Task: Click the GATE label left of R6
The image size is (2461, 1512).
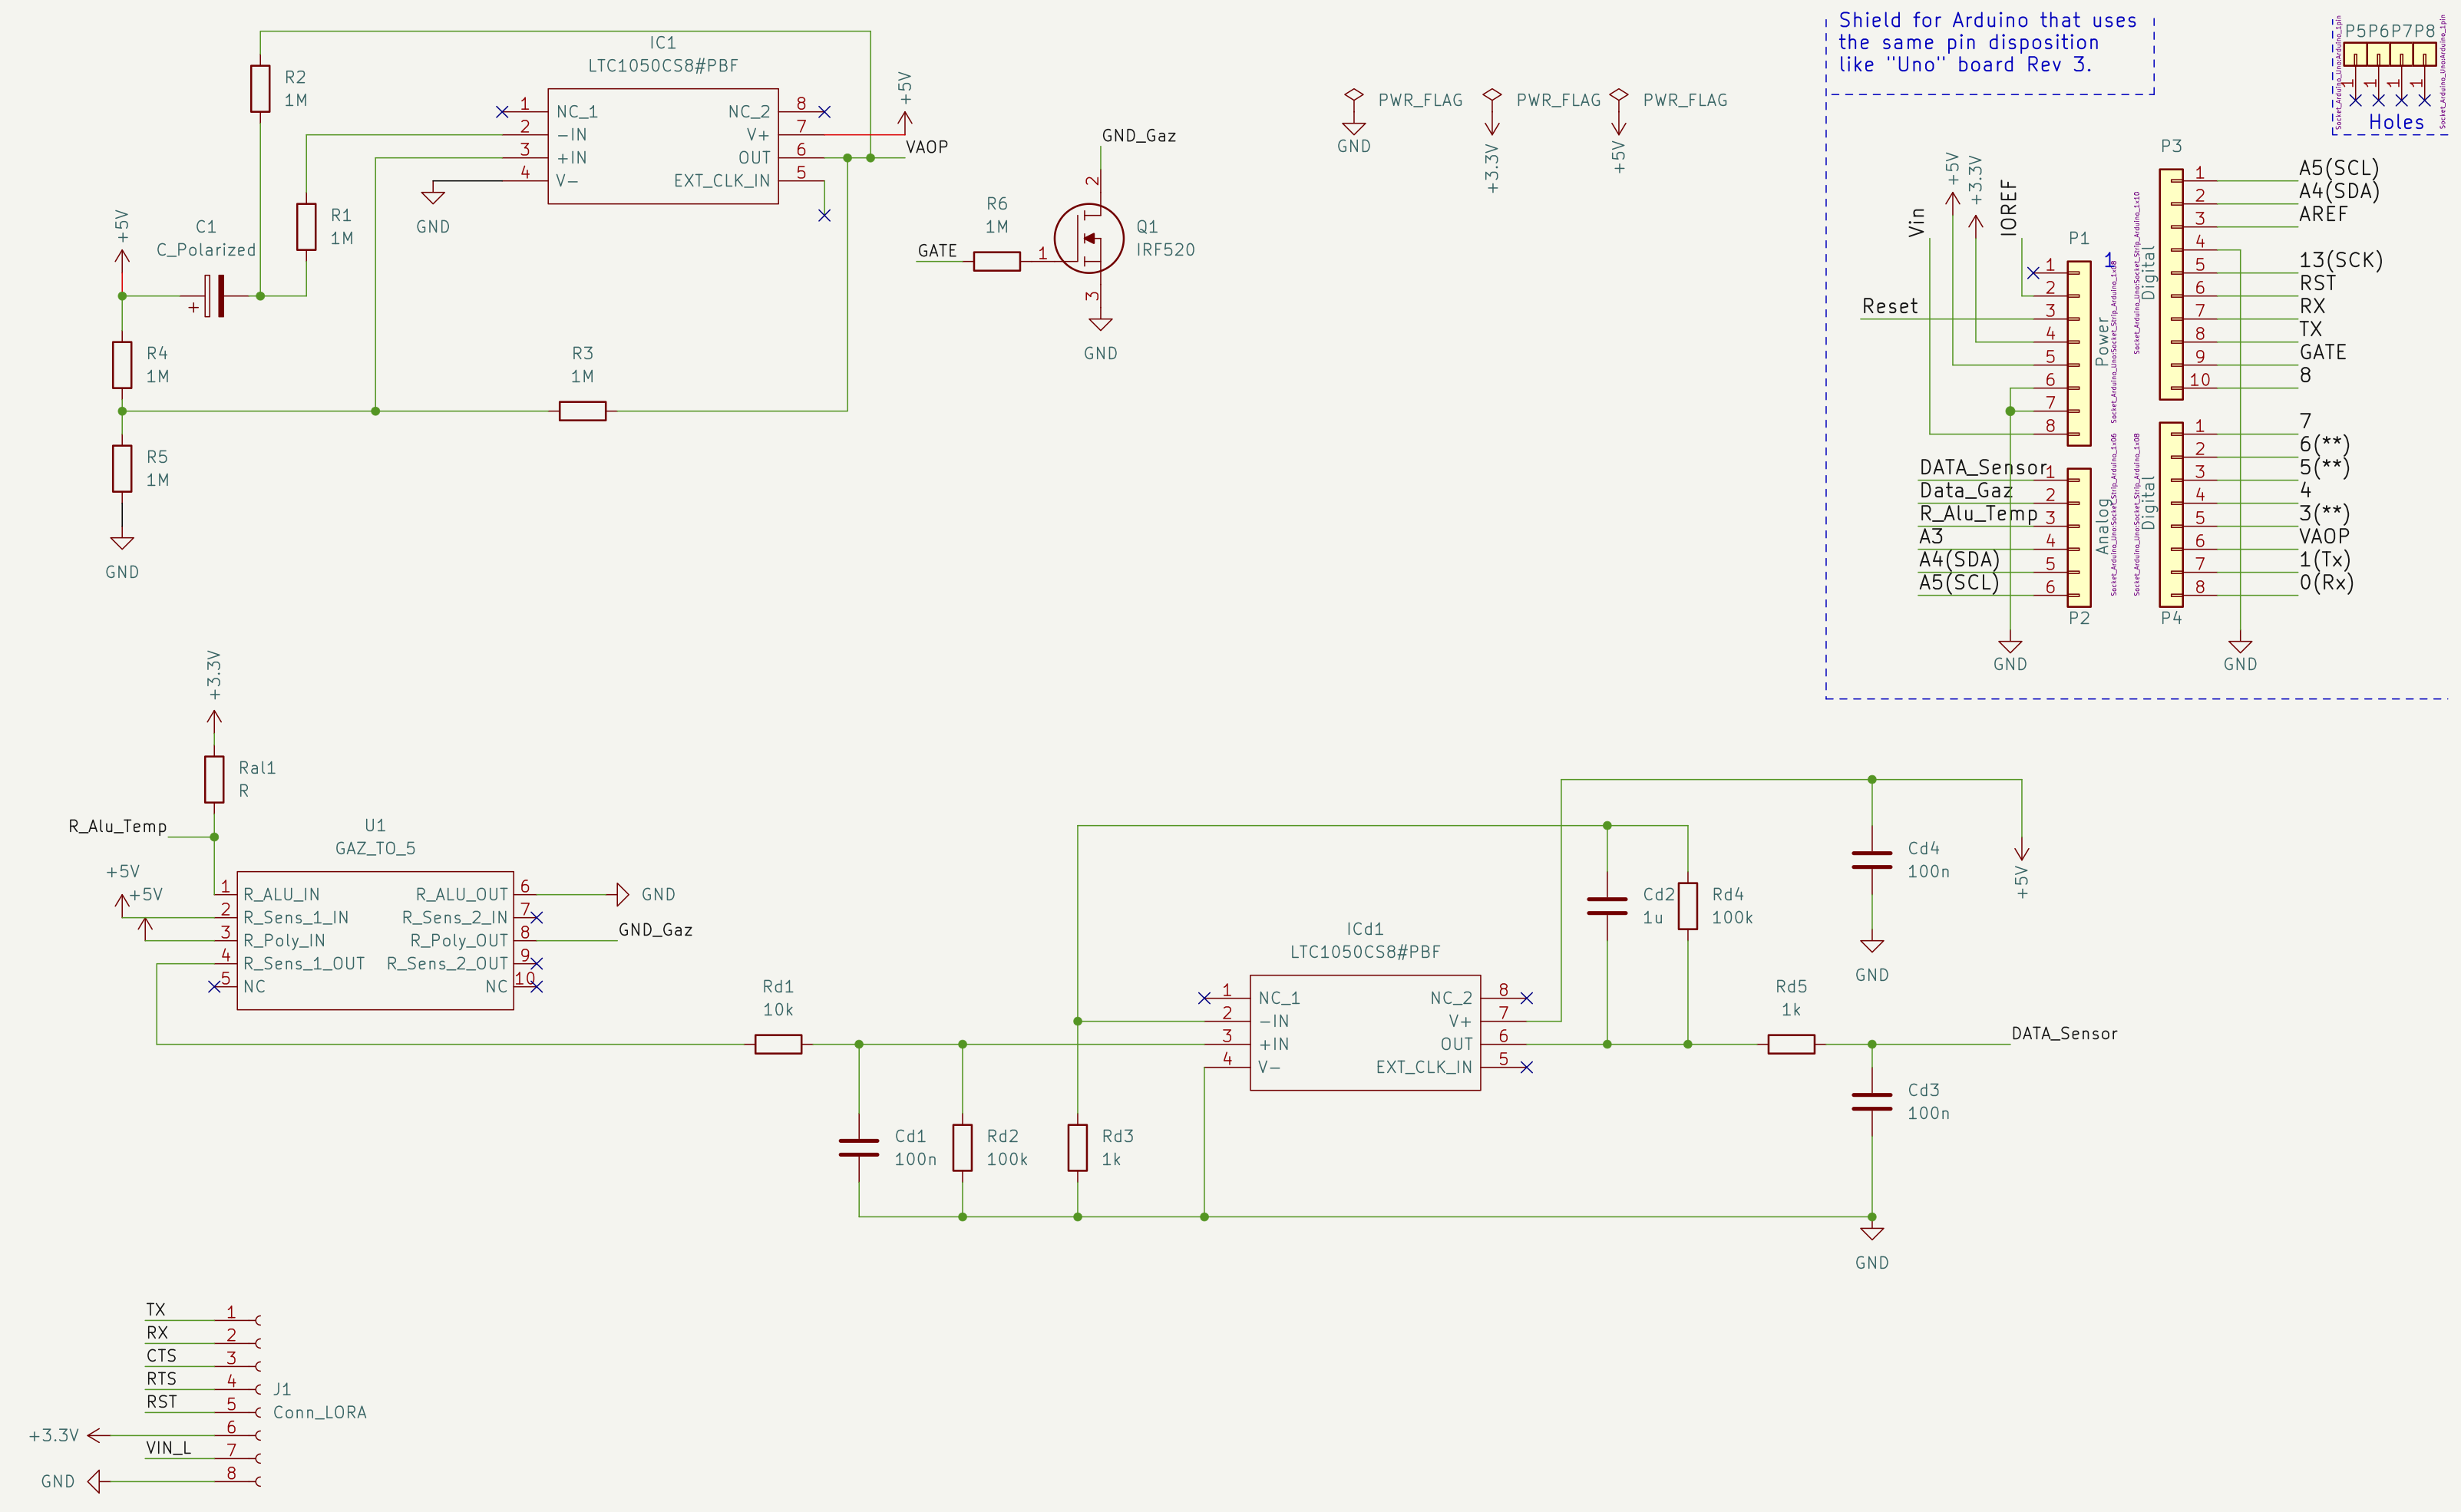Action: pos(937,251)
